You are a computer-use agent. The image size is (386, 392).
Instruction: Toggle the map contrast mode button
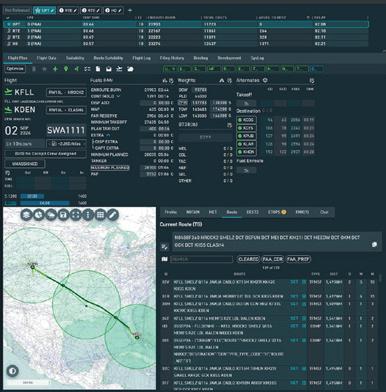13,371
